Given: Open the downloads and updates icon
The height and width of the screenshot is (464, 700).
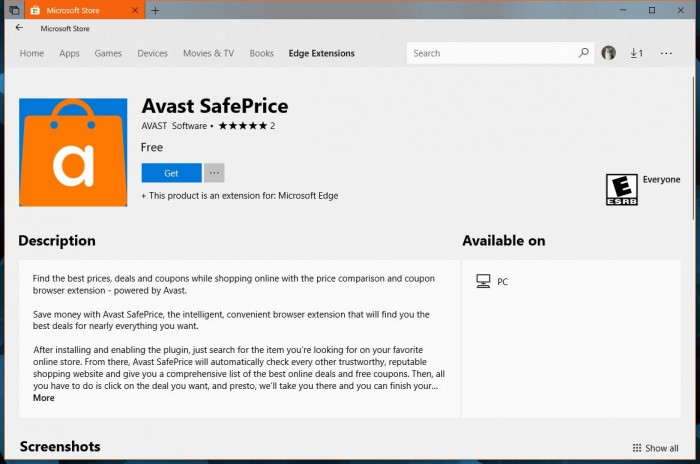Looking at the screenshot, I should pos(636,53).
